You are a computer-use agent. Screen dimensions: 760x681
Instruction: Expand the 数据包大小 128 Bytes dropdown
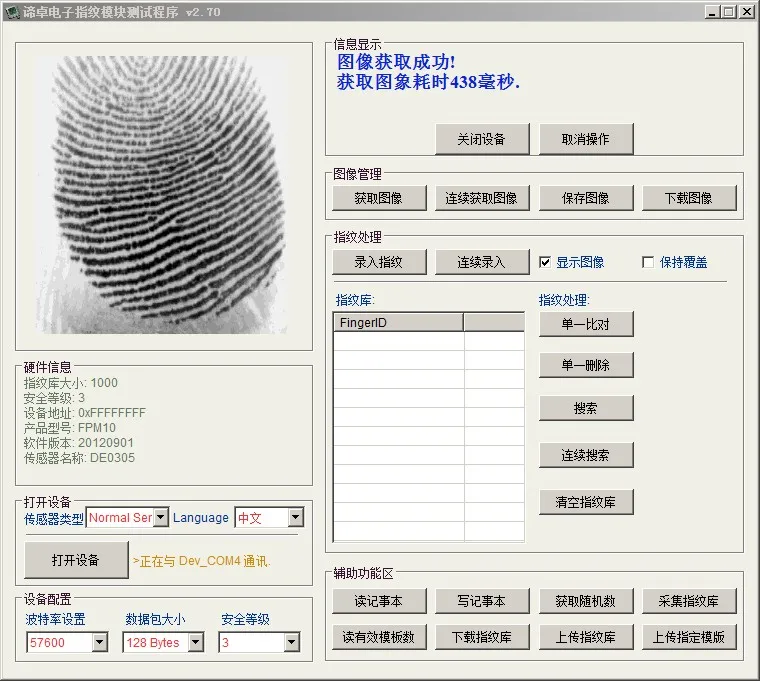[195, 643]
